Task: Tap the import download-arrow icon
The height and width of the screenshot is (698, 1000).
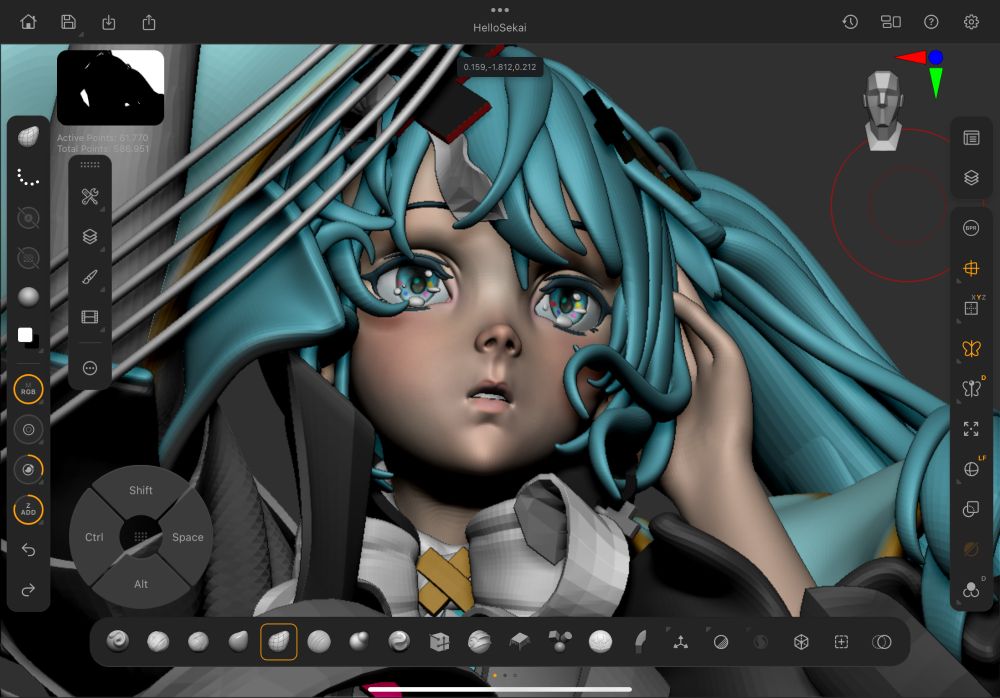Action: (x=108, y=22)
